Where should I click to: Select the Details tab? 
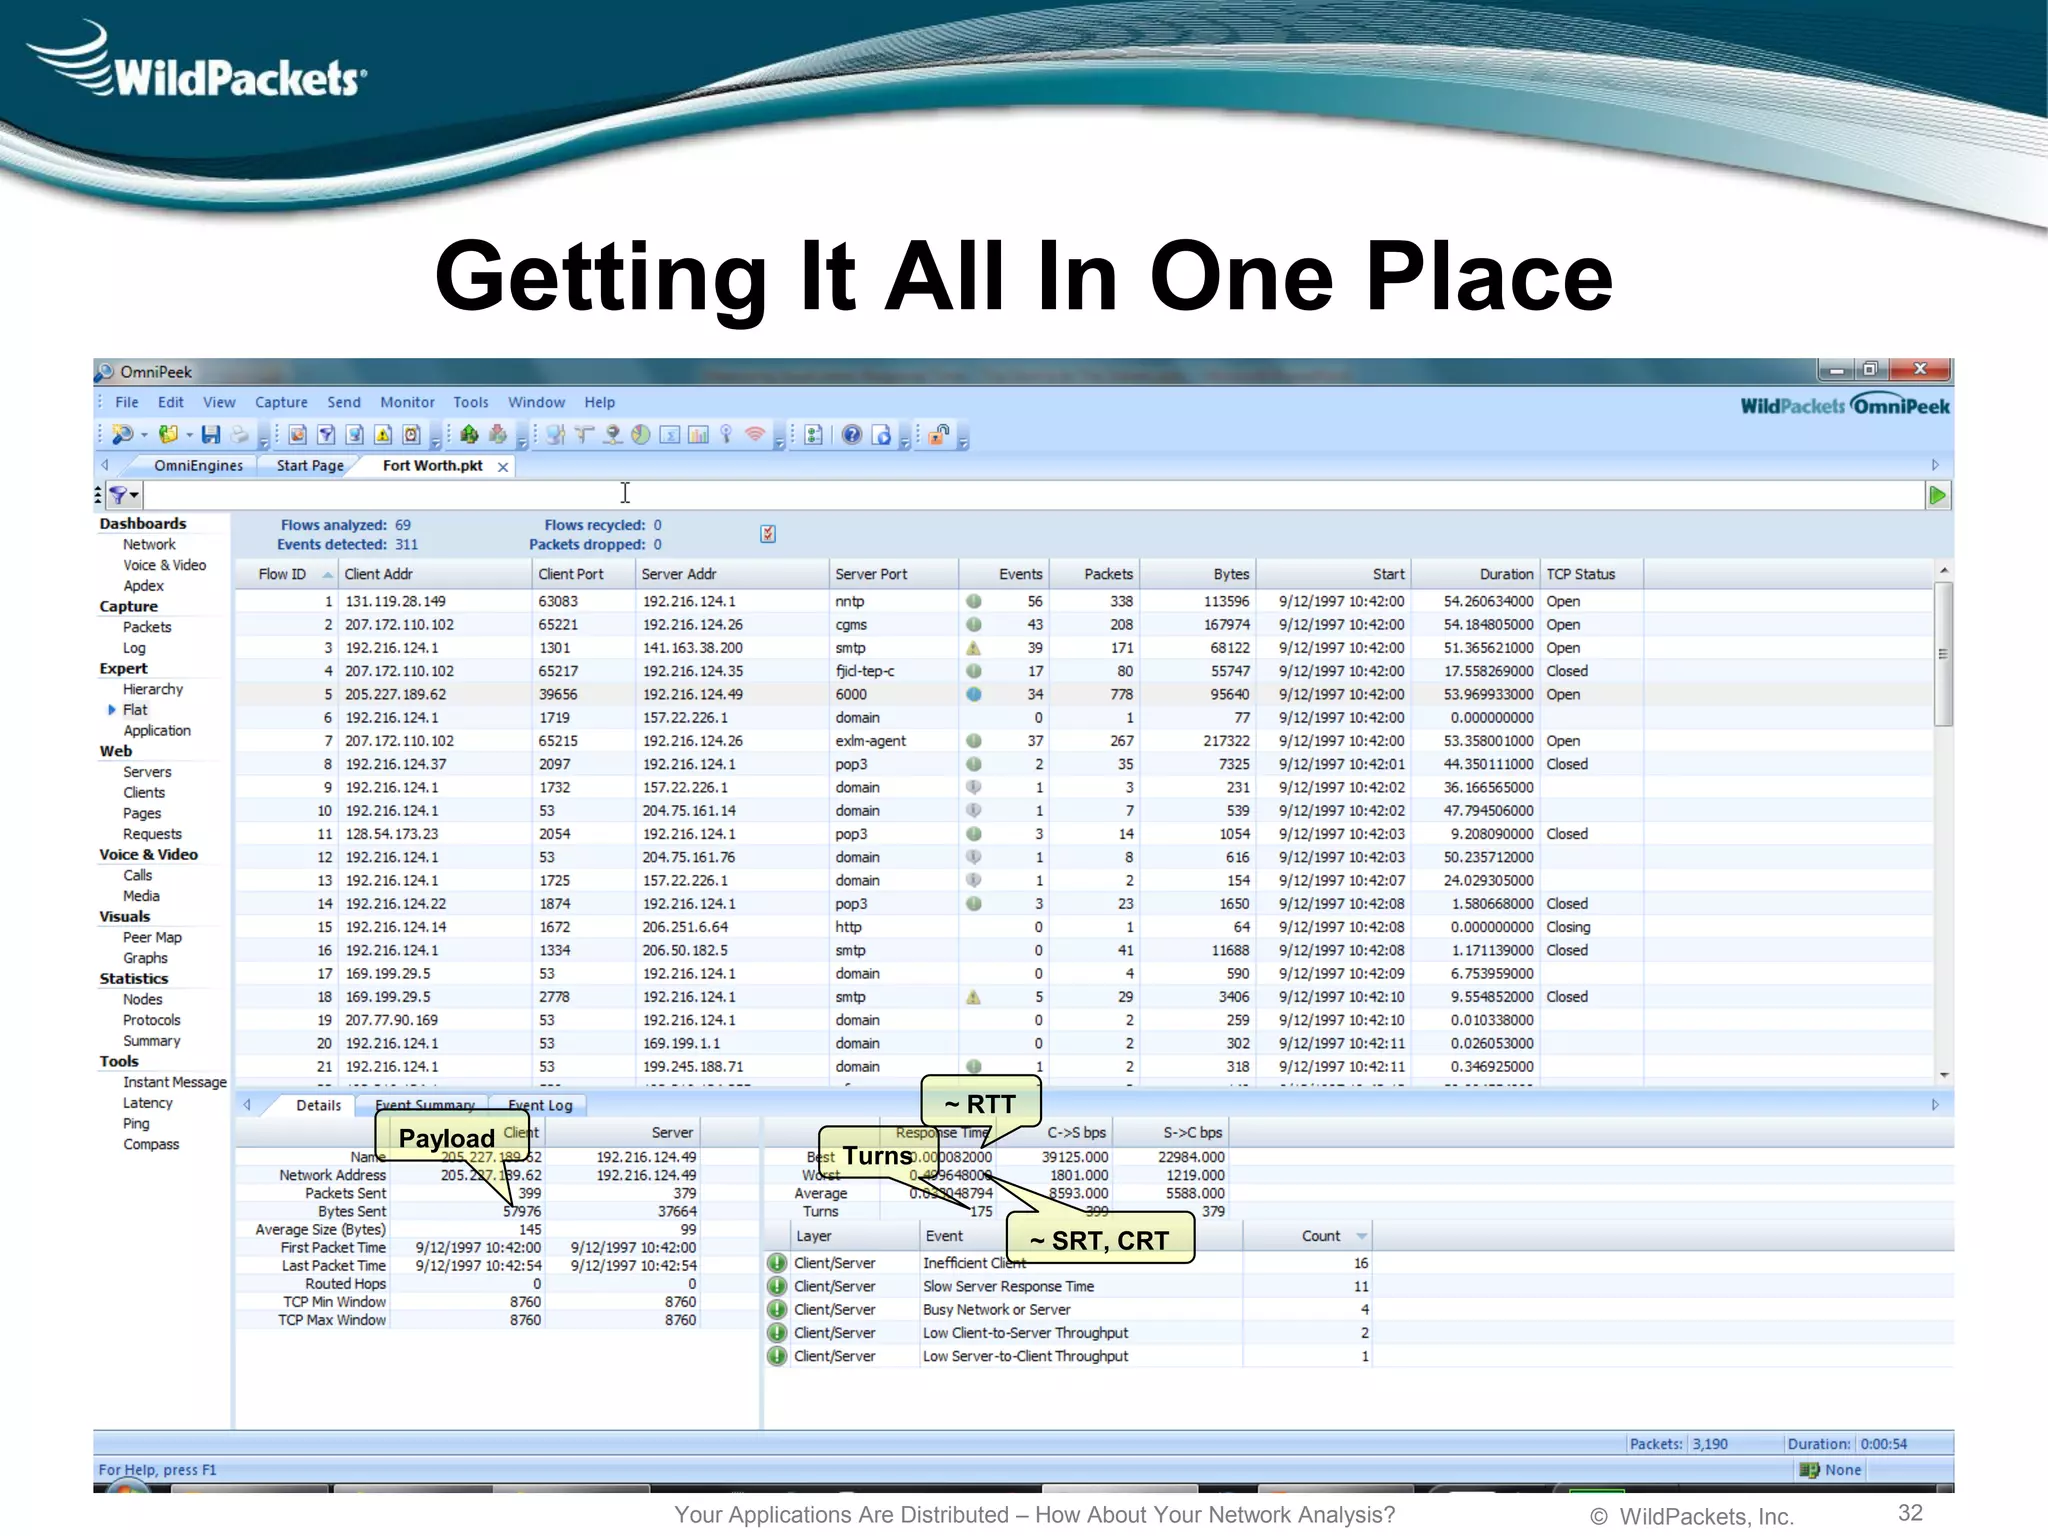pos(318,1105)
